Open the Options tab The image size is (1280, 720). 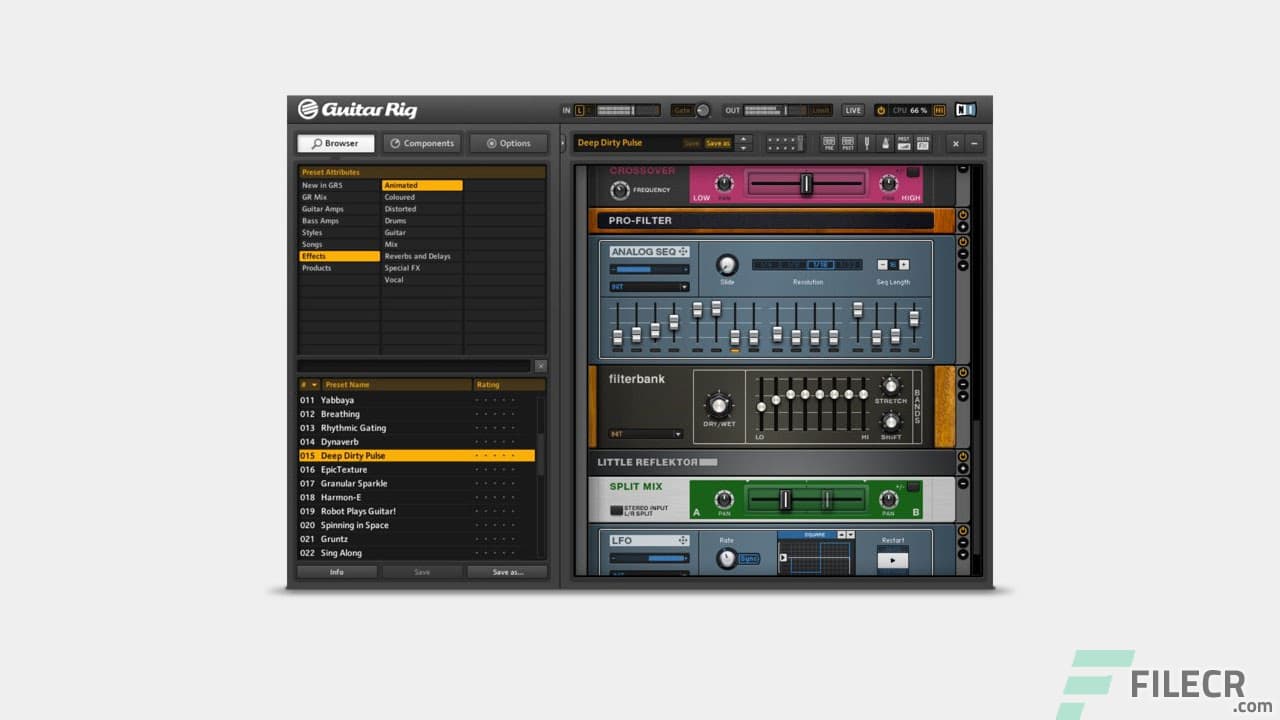[x=507, y=143]
